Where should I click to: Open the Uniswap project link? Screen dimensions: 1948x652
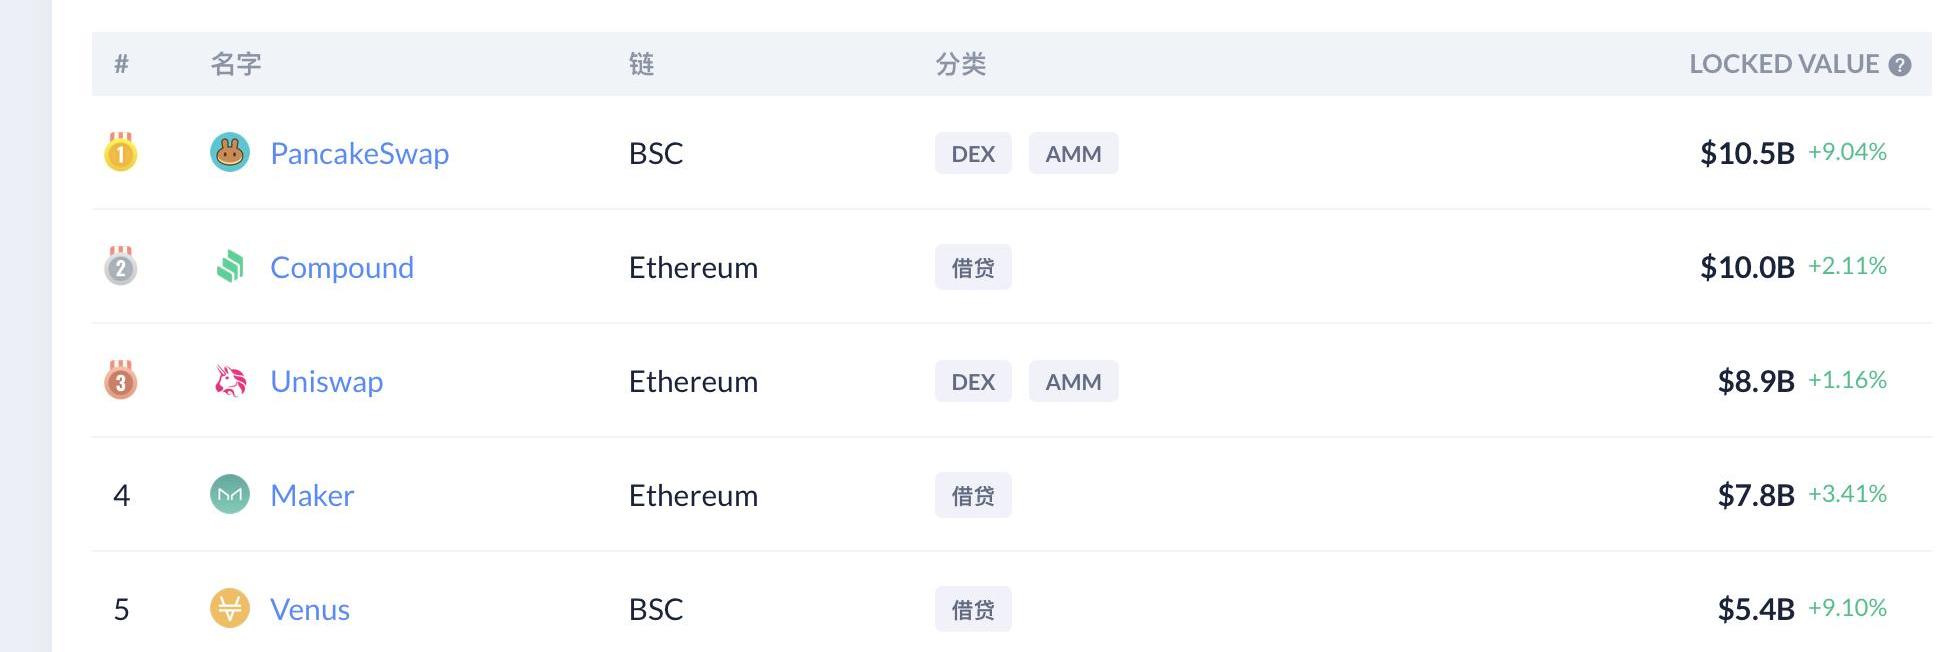[x=327, y=381]
